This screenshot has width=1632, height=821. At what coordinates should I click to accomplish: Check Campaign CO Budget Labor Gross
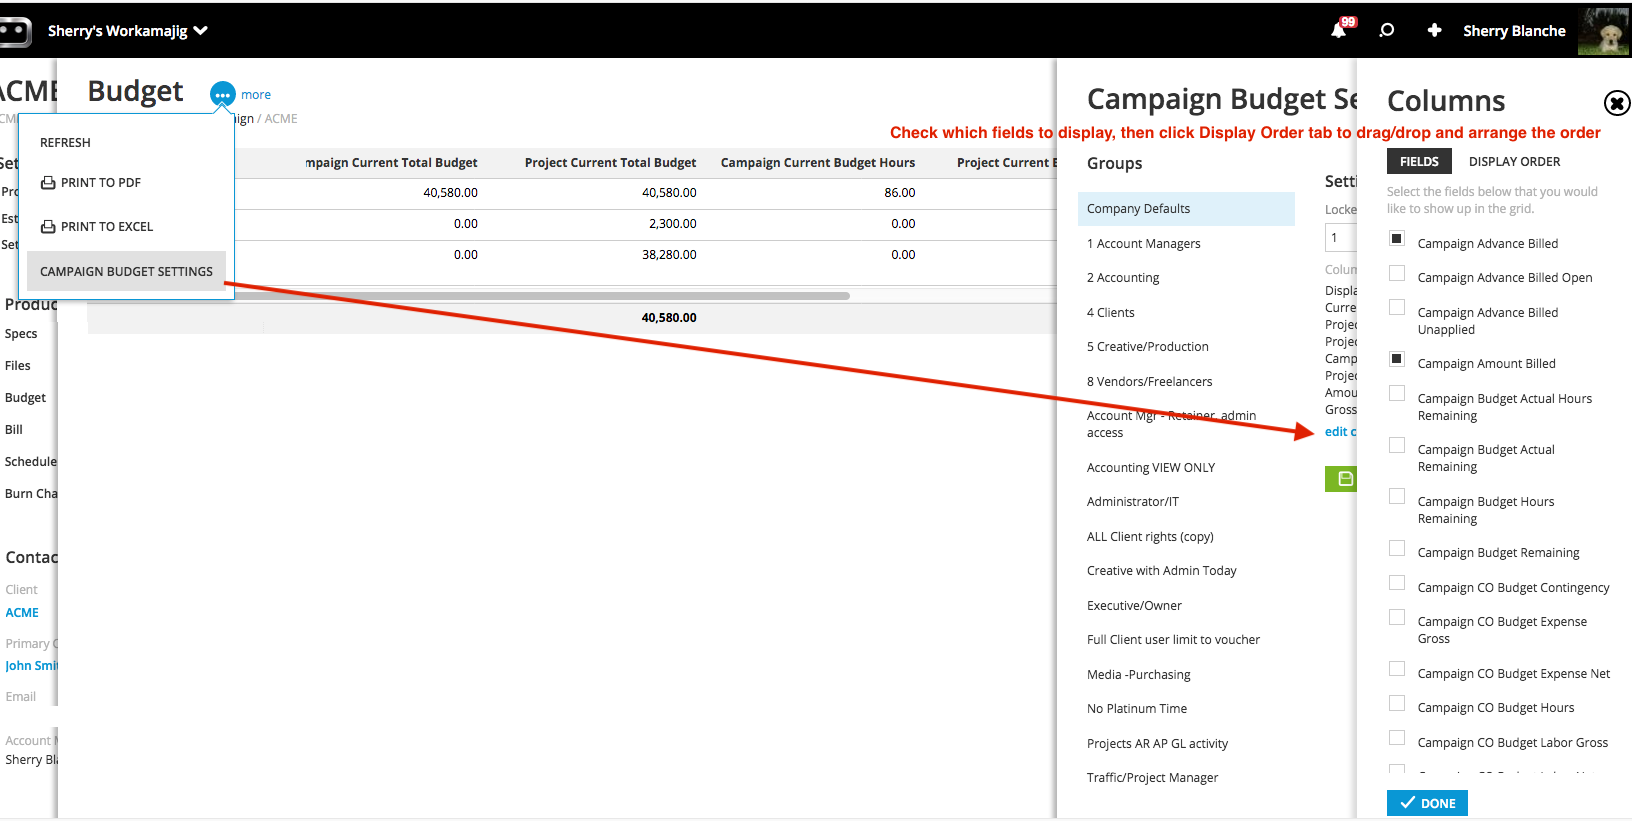[x=1397, y=737]
